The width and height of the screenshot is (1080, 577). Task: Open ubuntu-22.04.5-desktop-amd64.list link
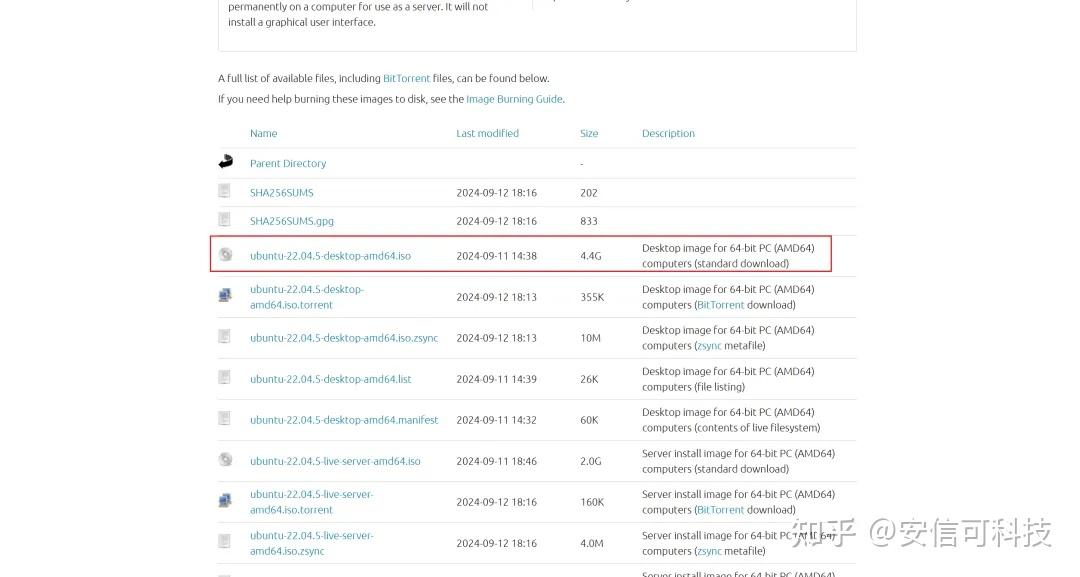(x=331, y=379)
